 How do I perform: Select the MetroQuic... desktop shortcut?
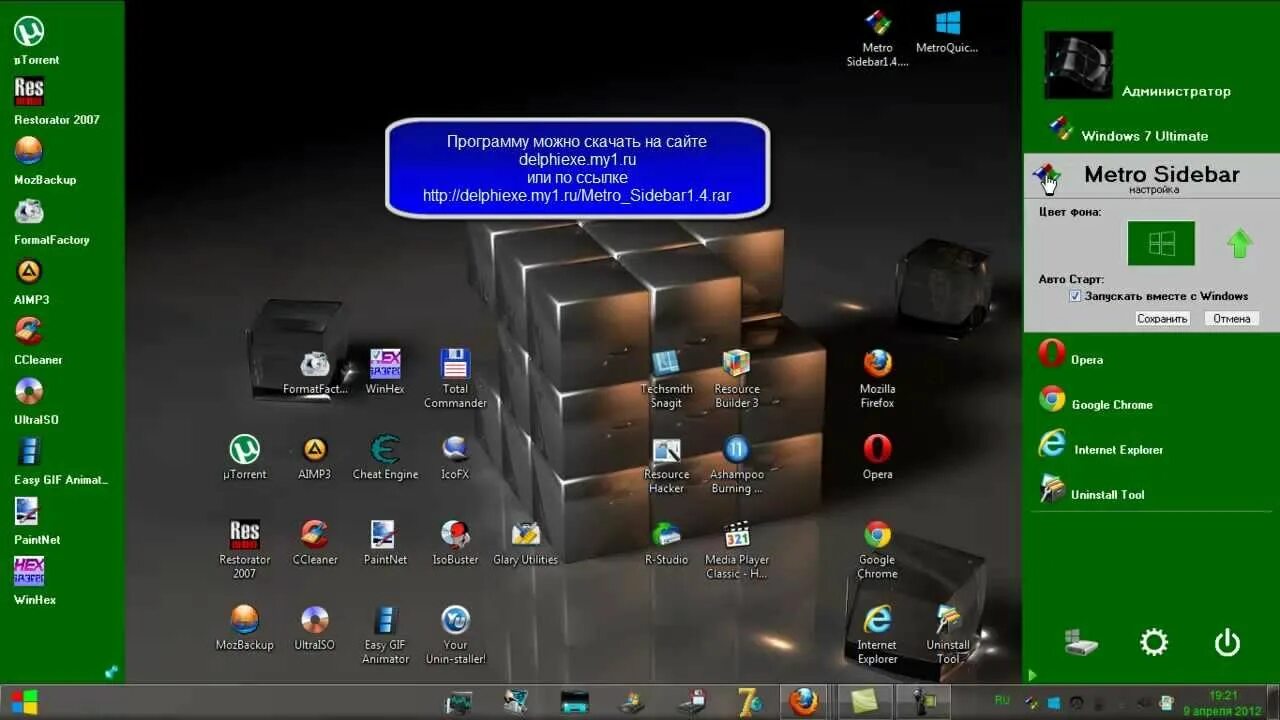click(947, 31)
